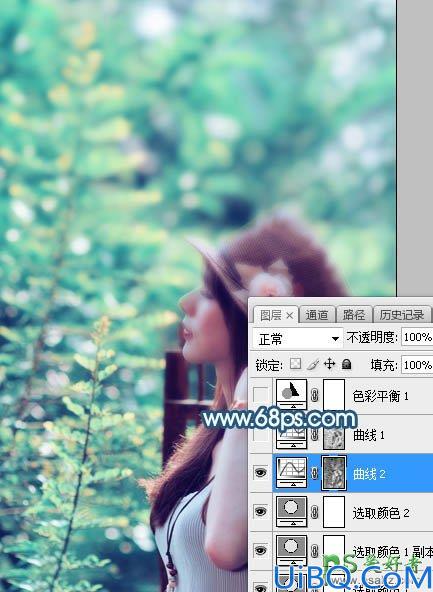
Task: Hide the 曲线 2 layer
Action: [x=260, y=473]
